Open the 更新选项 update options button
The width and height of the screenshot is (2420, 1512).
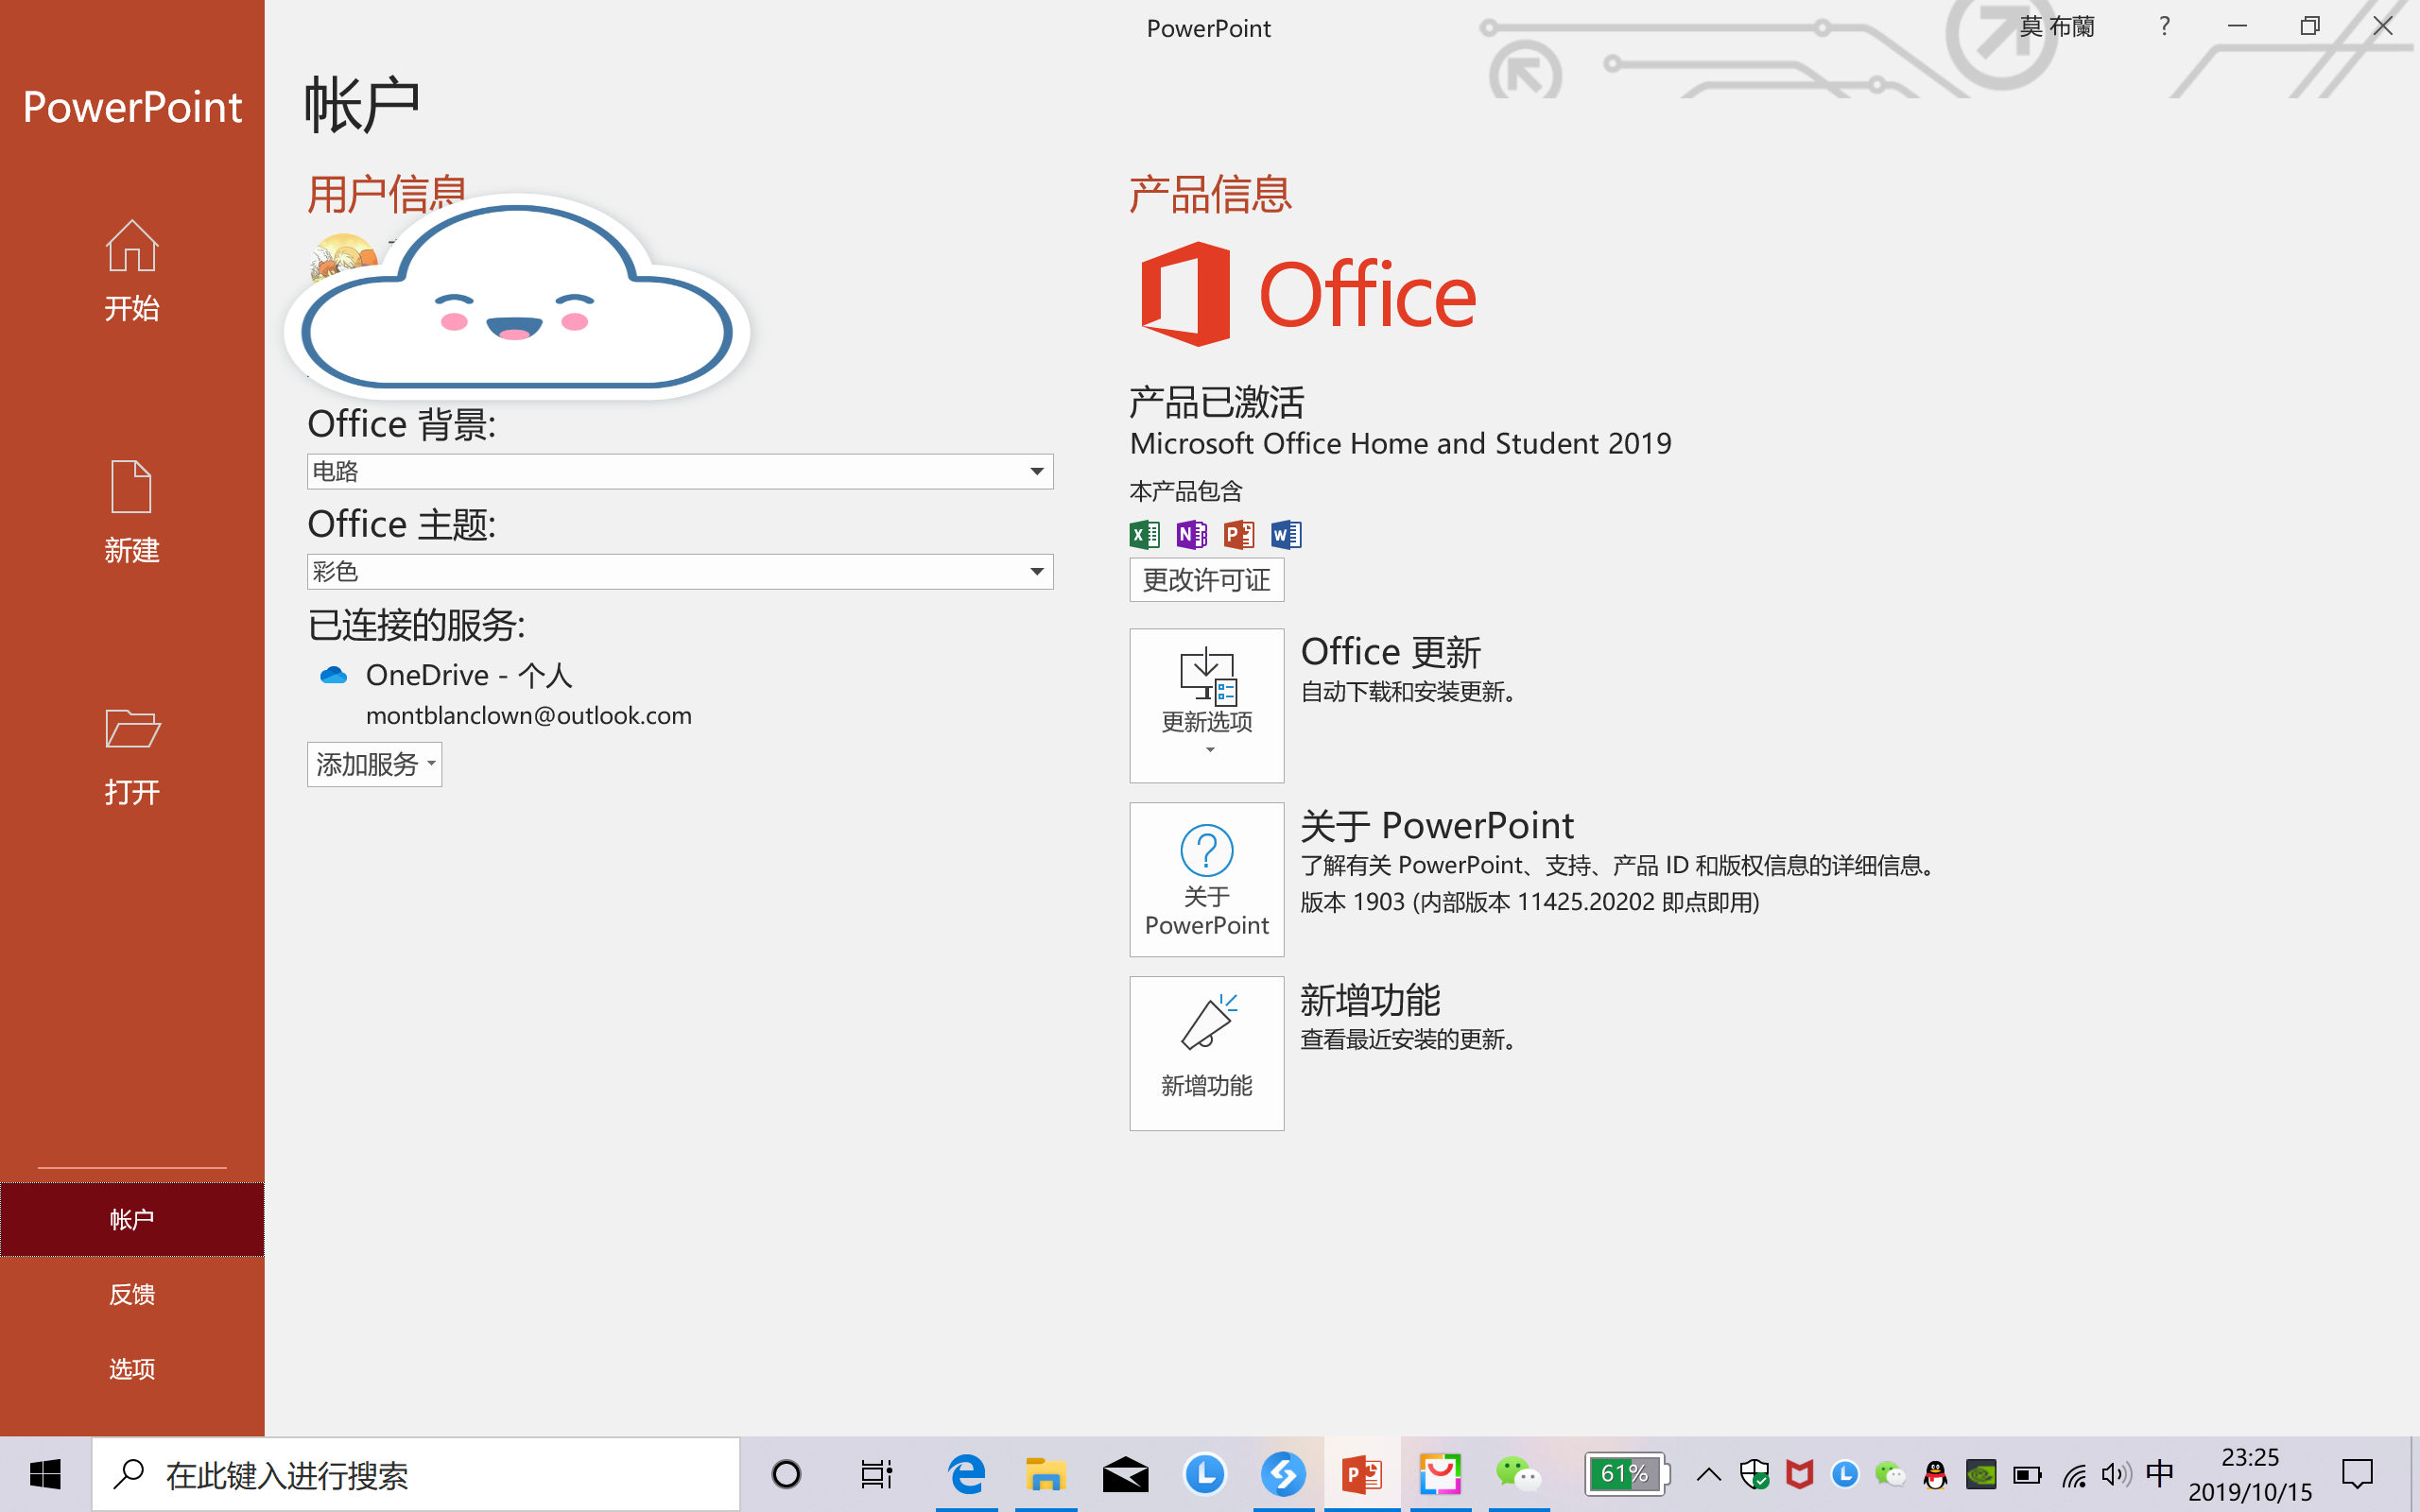click(1206, 705)
